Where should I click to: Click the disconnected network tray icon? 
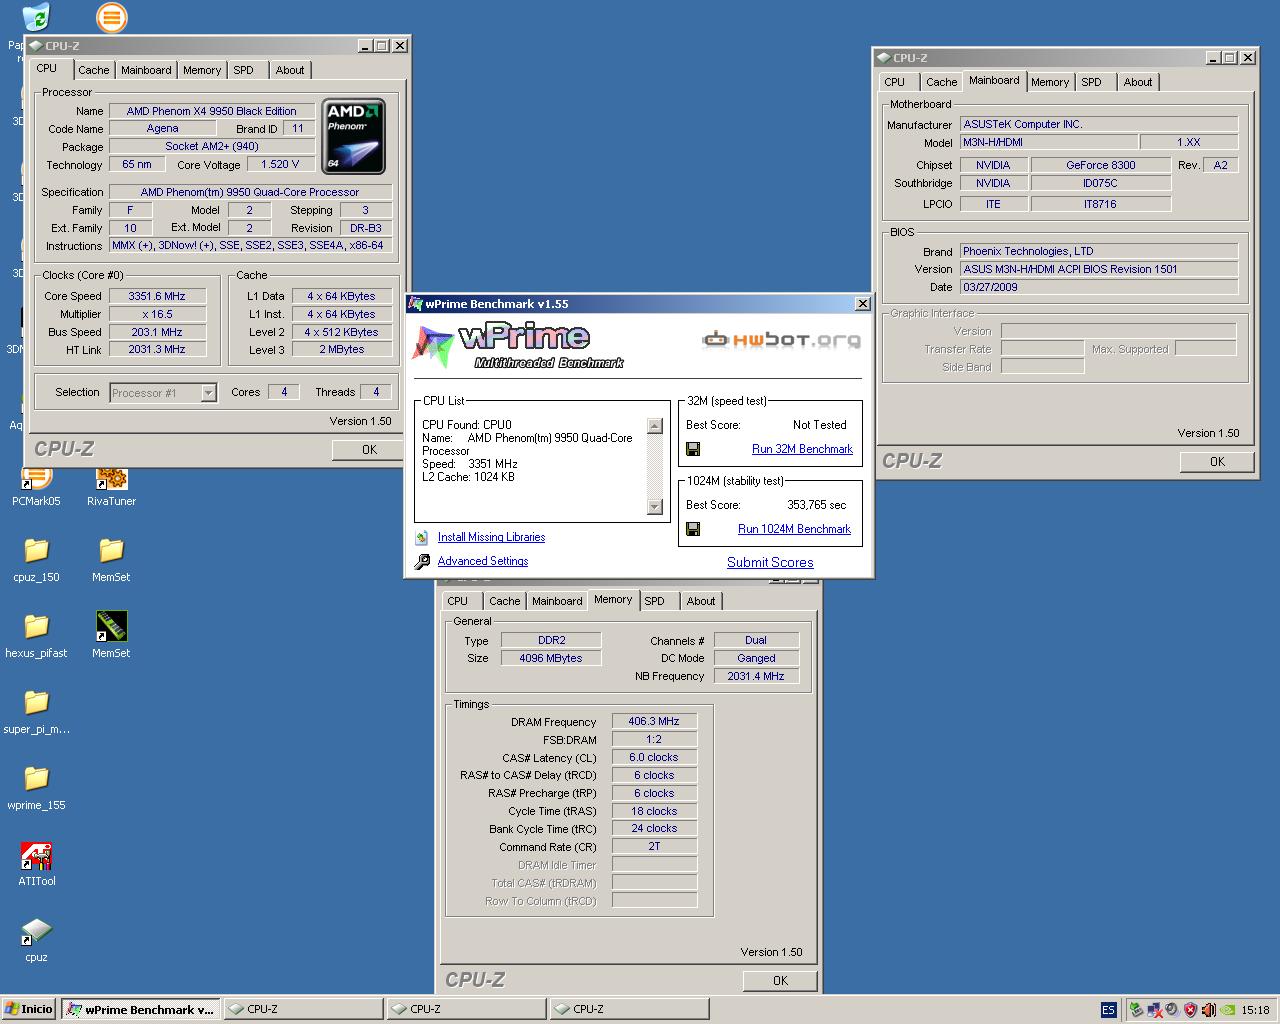1154,1010
